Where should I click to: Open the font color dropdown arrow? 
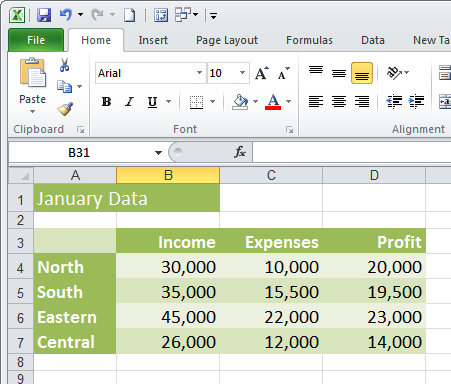pos(289,102)
